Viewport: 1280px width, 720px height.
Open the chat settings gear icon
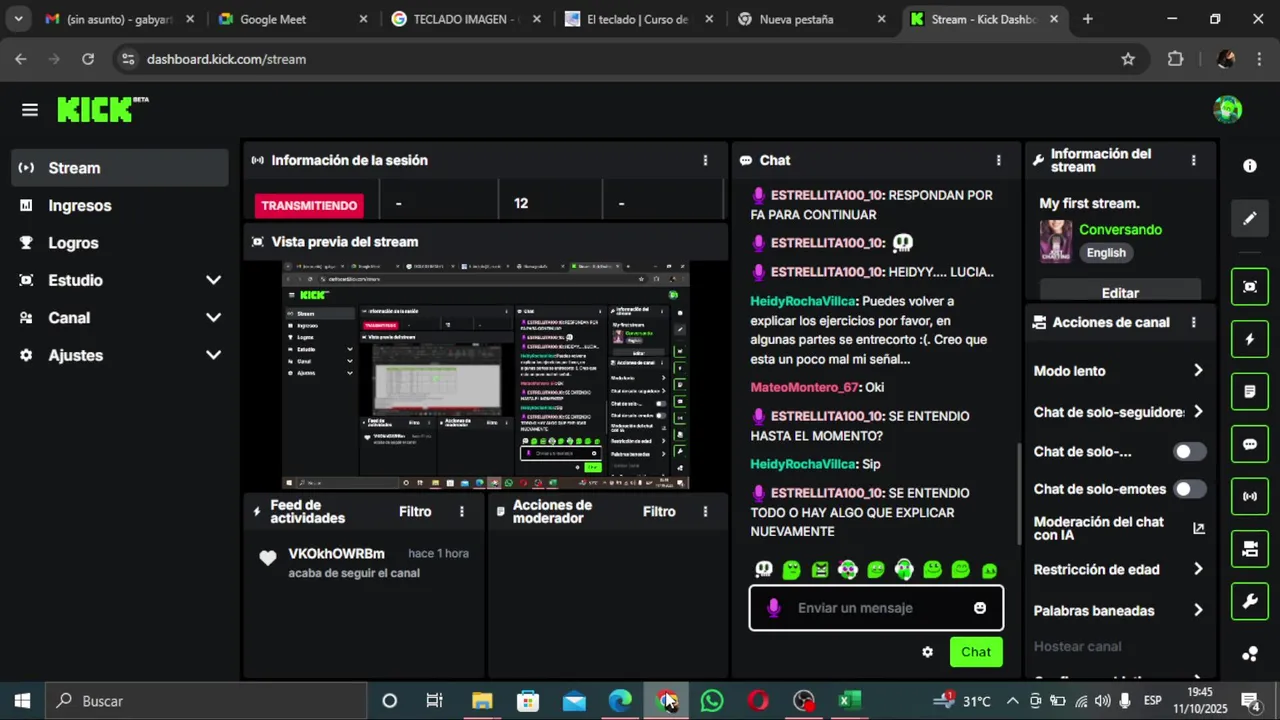927,652
